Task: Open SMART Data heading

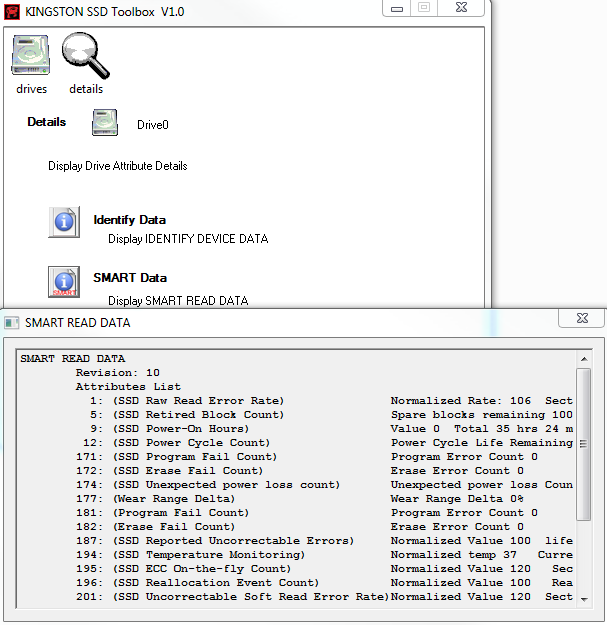Action: (x=130, y=277)
